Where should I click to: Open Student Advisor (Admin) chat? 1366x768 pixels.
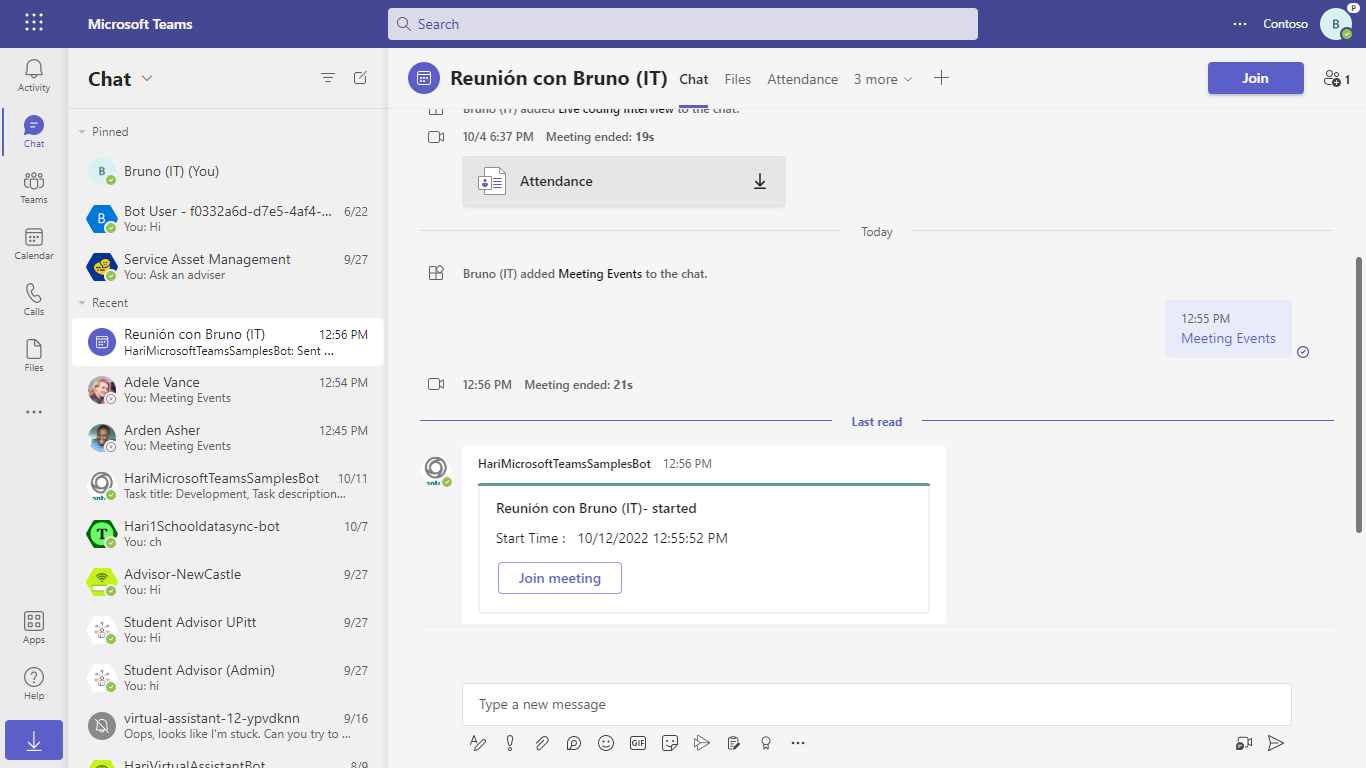[228, 678]
